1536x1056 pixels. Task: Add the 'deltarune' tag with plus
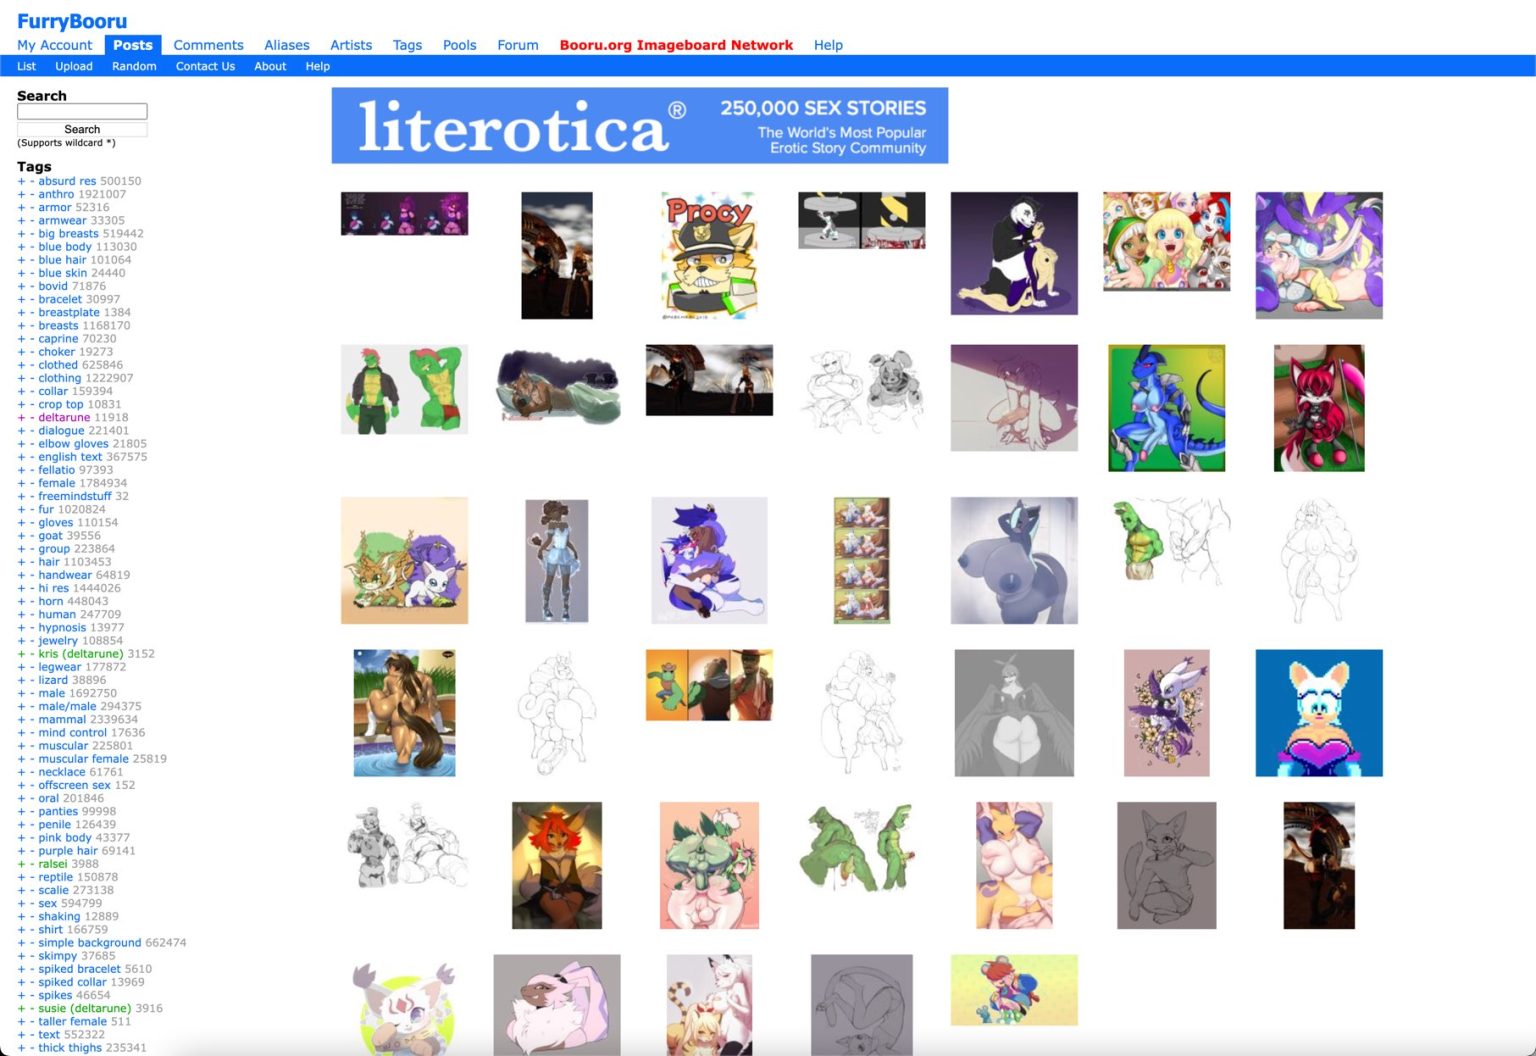[x=21, y=418]
